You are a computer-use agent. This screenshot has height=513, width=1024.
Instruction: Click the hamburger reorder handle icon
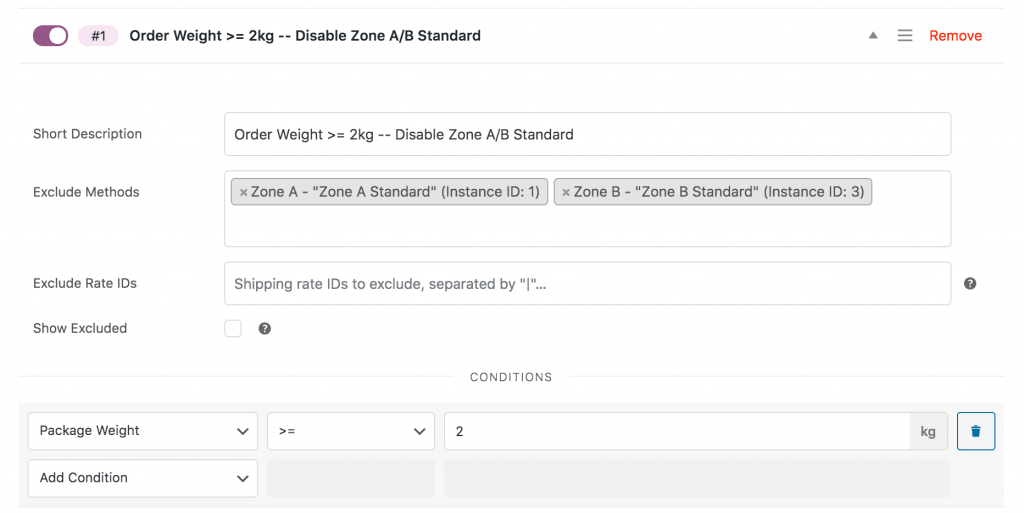904,36
